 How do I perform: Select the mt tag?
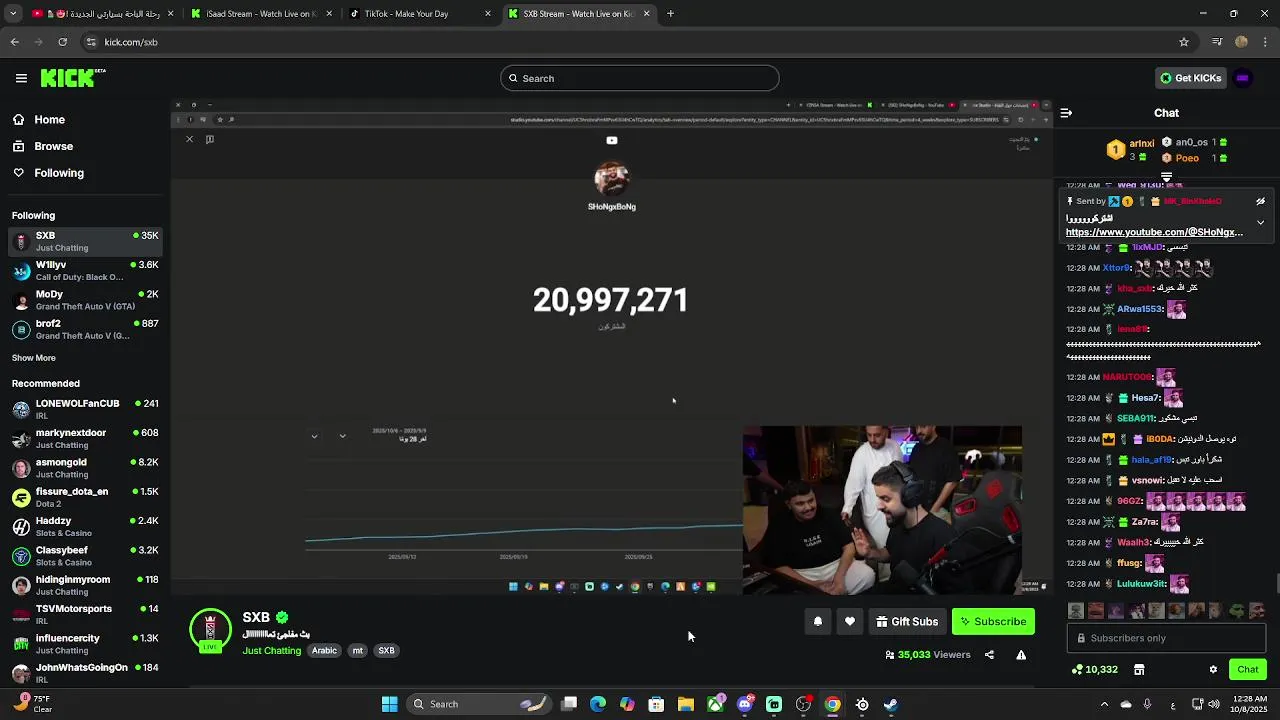pos(358,651)
